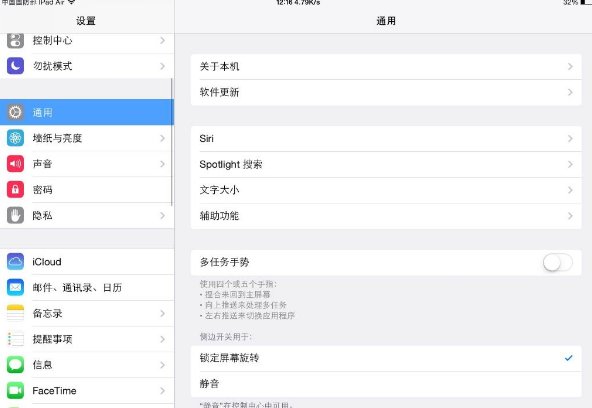Image resolution: width=592 pixels, height=408 pixels.
Task: Tap the Mail envelope icon
Action: [15, 288]
